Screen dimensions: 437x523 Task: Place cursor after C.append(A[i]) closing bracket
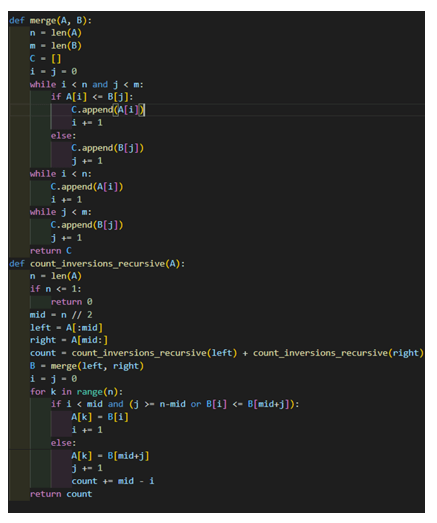click(144, 110)
